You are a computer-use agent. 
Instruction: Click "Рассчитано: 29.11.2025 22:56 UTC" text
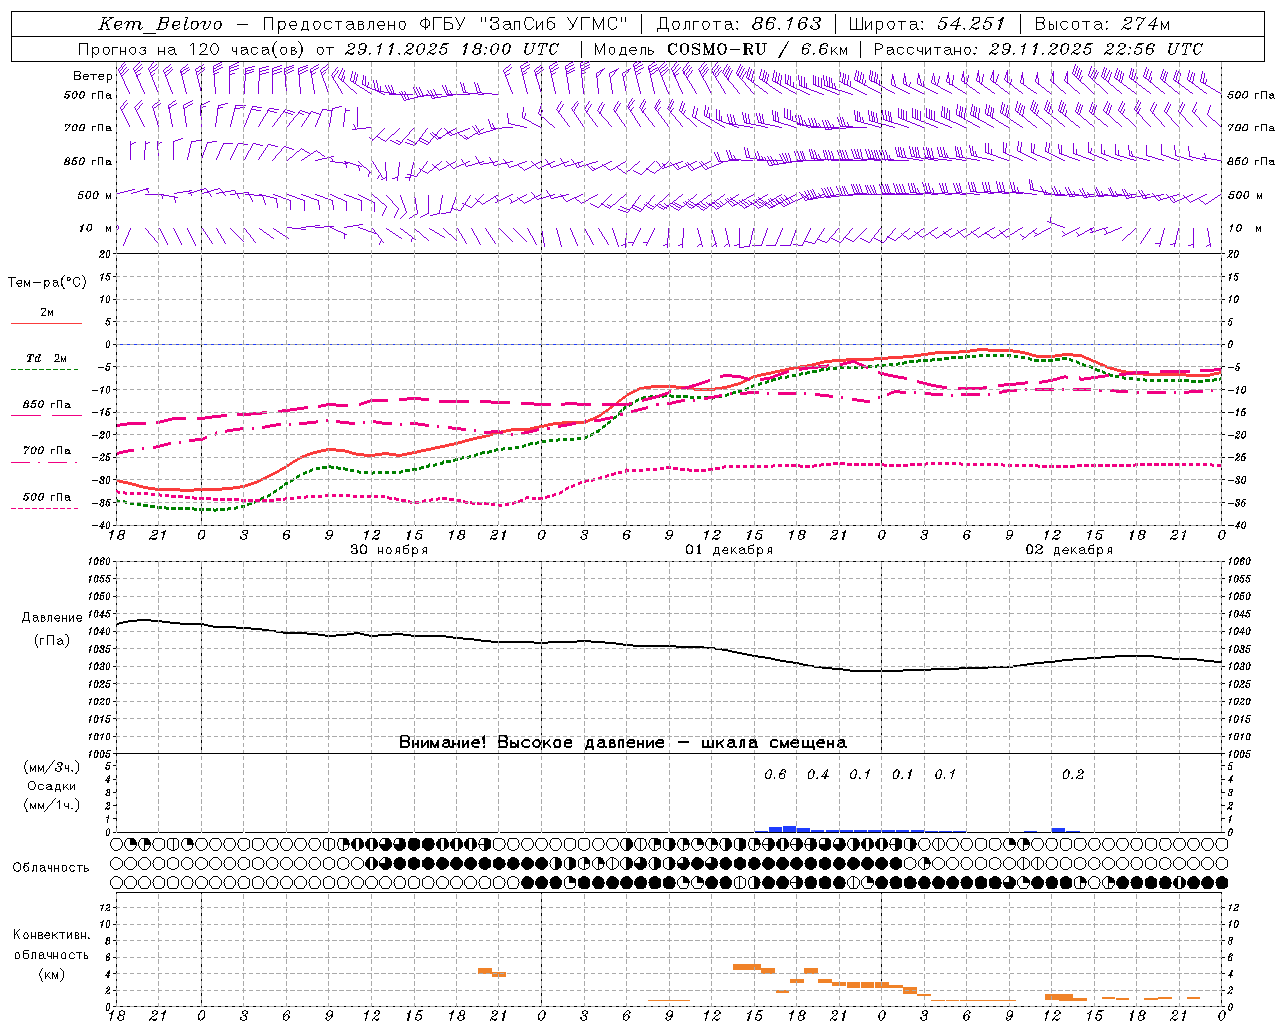click(x=1038, y=49)
